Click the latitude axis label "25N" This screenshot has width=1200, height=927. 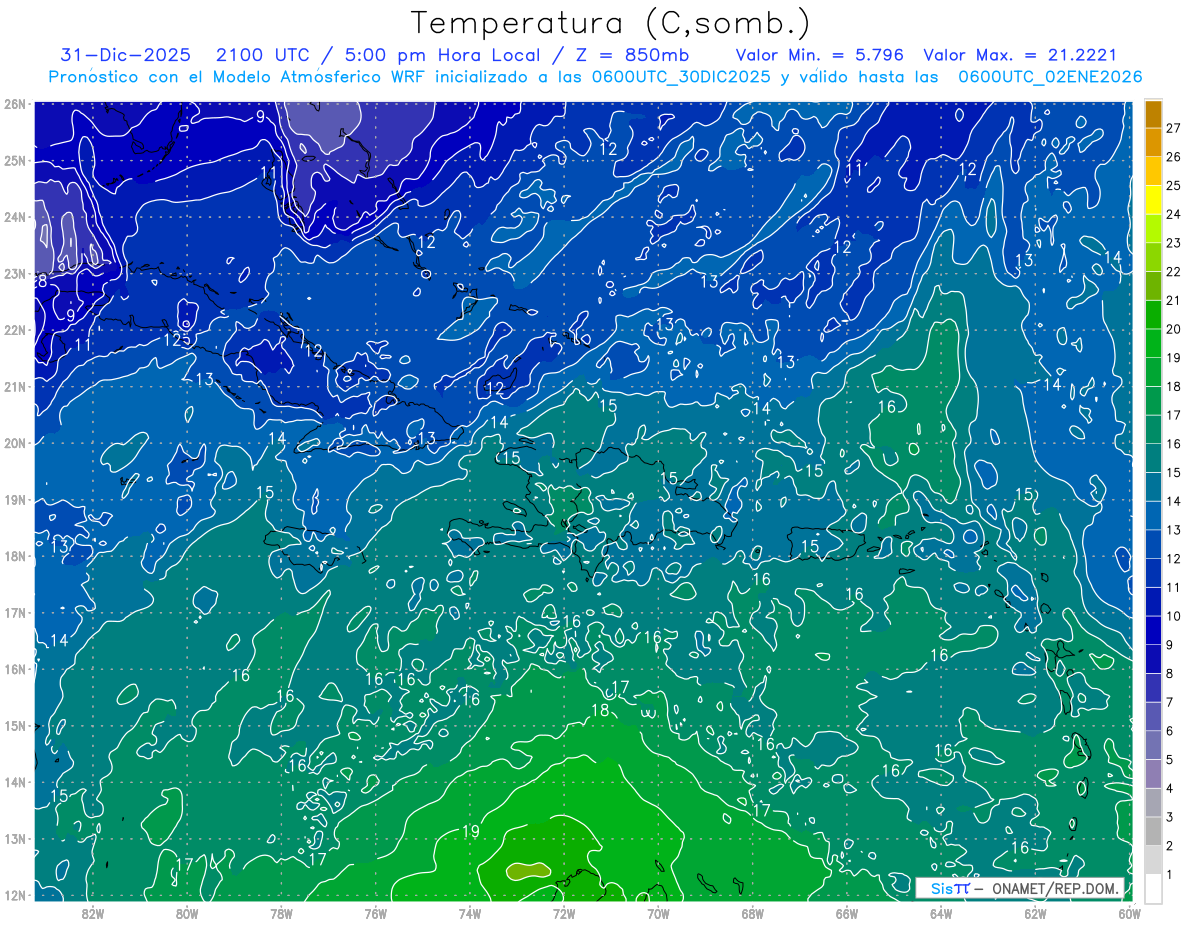[x=14, y=161]
